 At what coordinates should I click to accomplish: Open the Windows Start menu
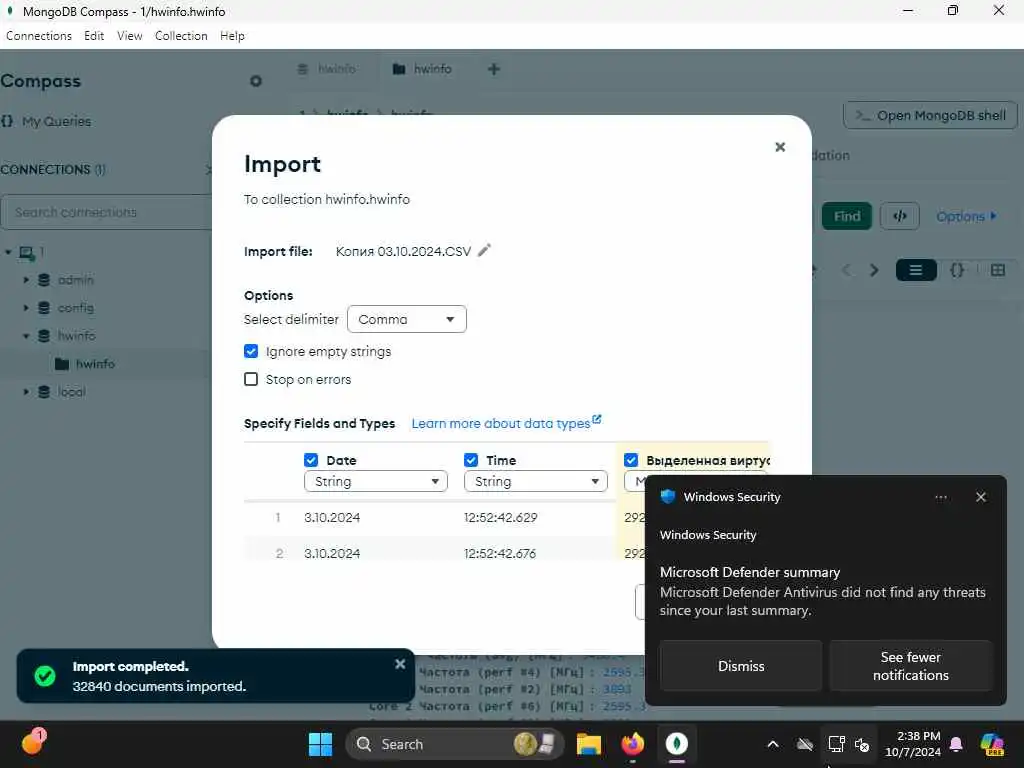point(320,744)
